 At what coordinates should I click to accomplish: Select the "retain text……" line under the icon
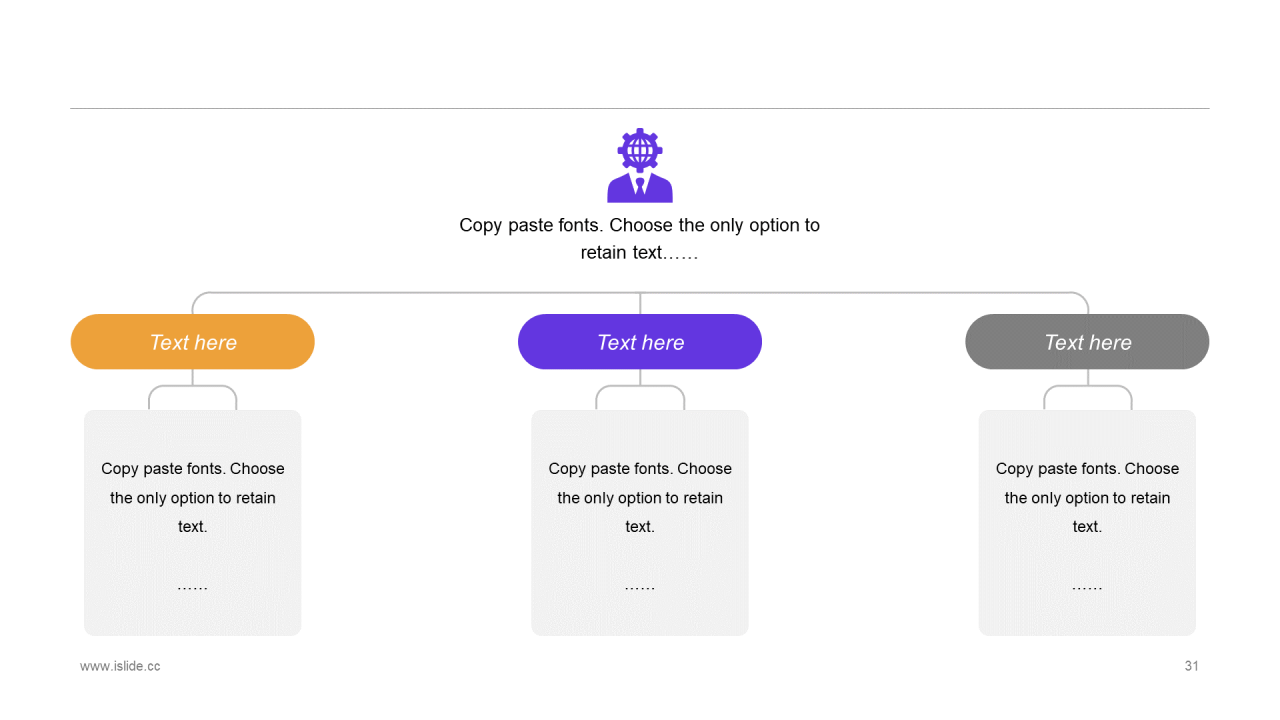(x=640, y=253)
